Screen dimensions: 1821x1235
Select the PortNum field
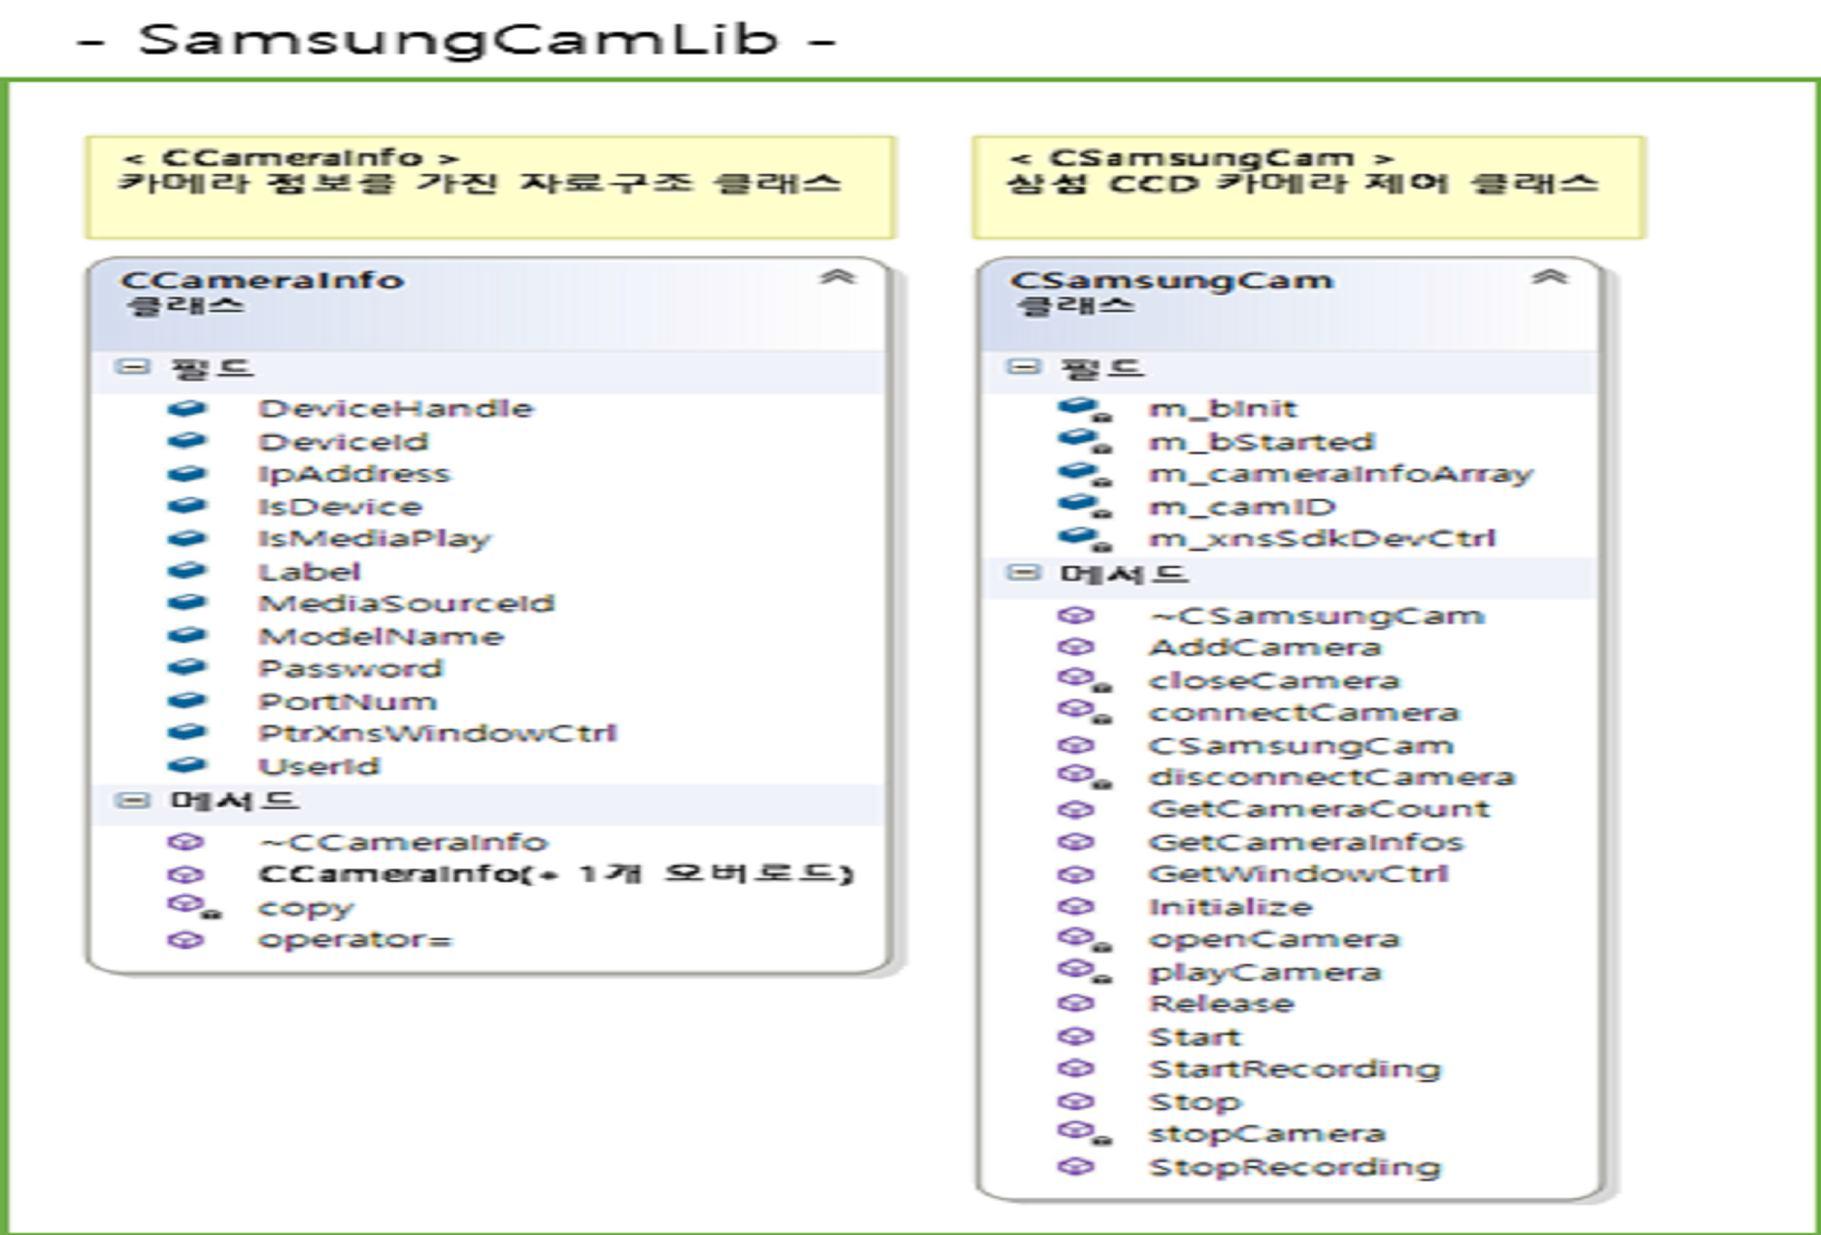[347, 701]
